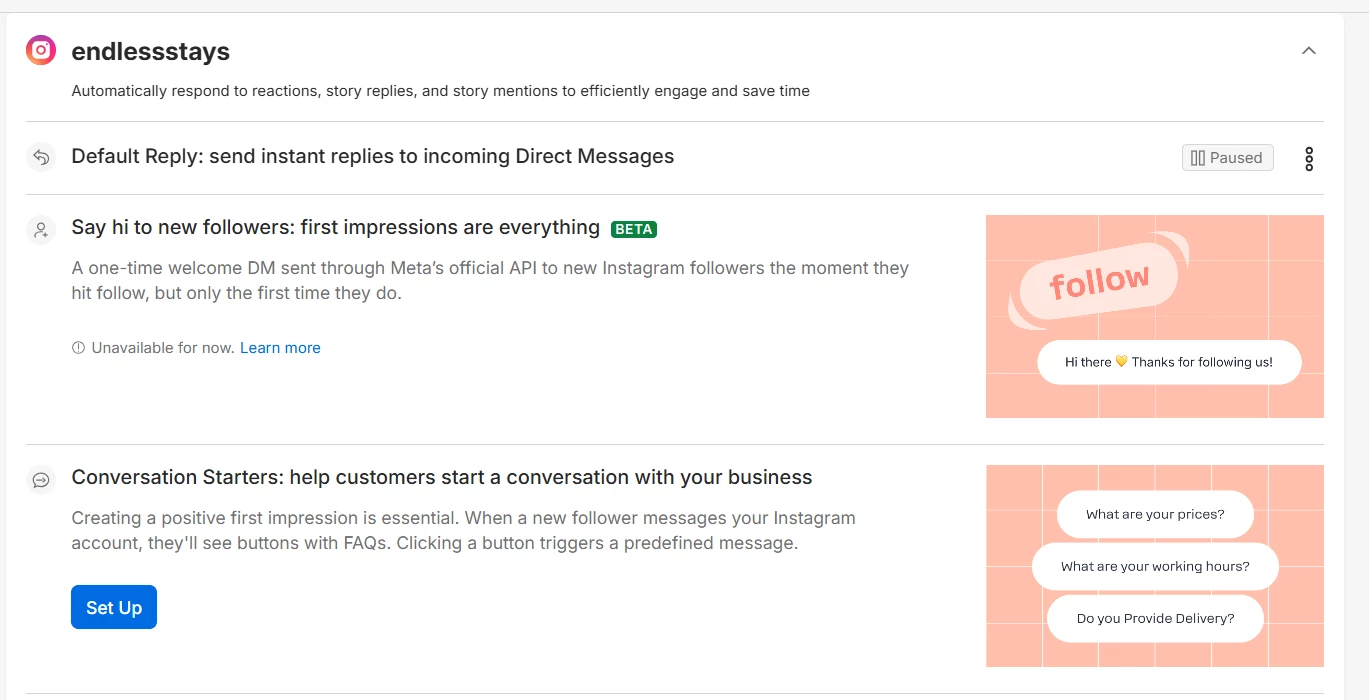Click the 'Say hi to new followers' heading
The width and height of the screenshot is (1369, 700).
coord(335,228)
